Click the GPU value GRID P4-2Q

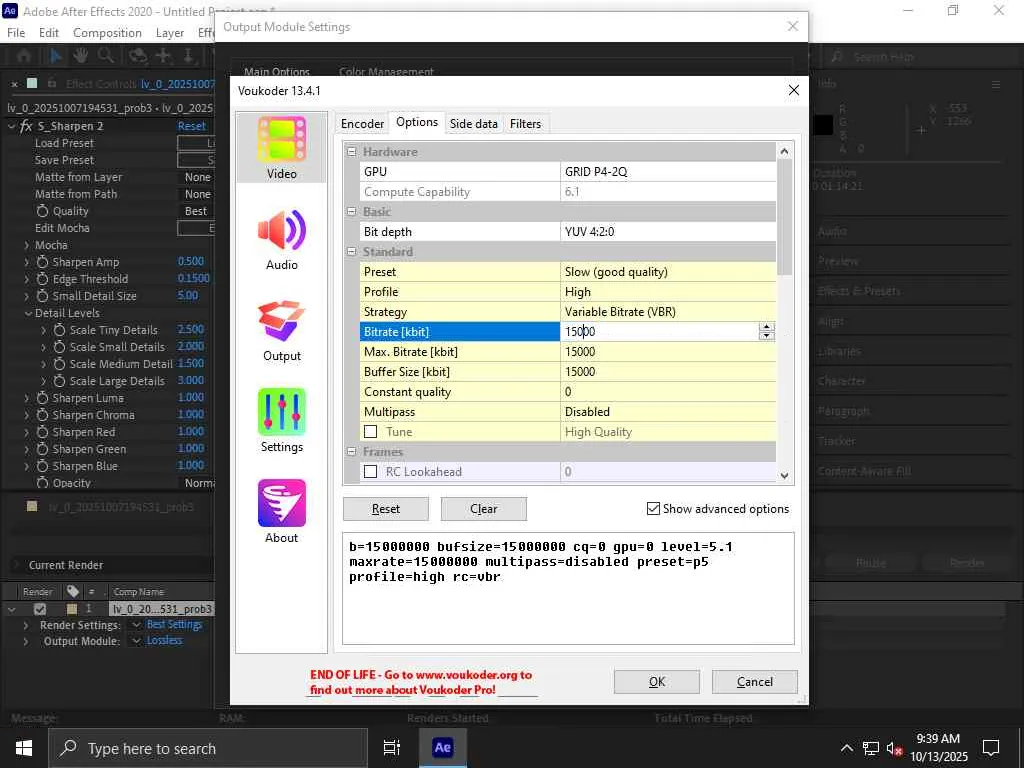tap(668, 172)
